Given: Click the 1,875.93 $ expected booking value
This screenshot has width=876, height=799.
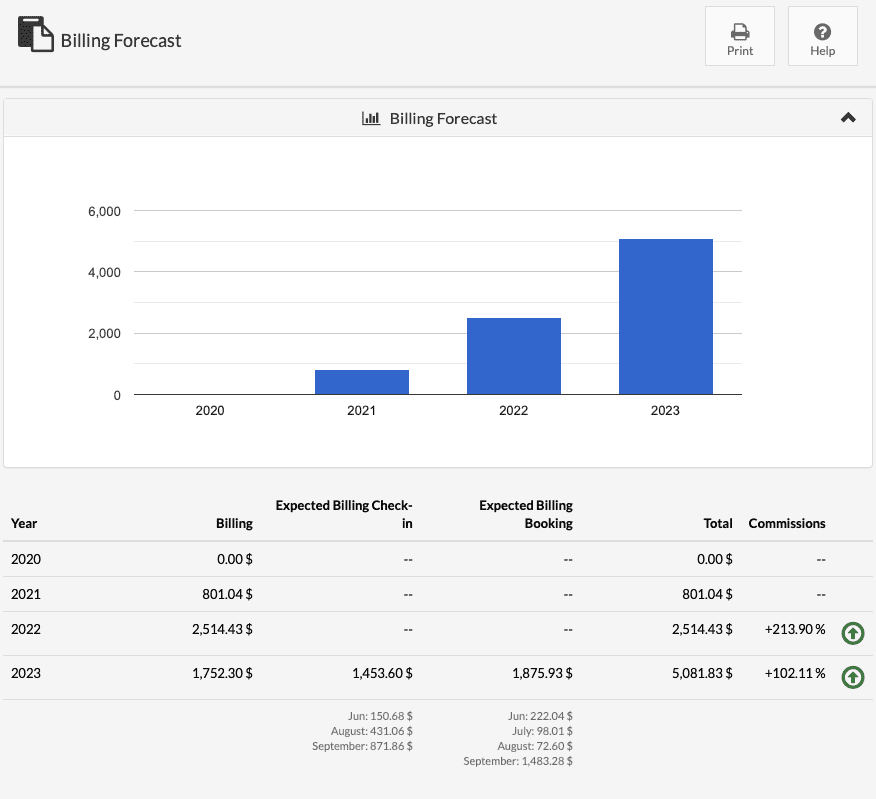Looking at the screenshot, I should point(542,673).
